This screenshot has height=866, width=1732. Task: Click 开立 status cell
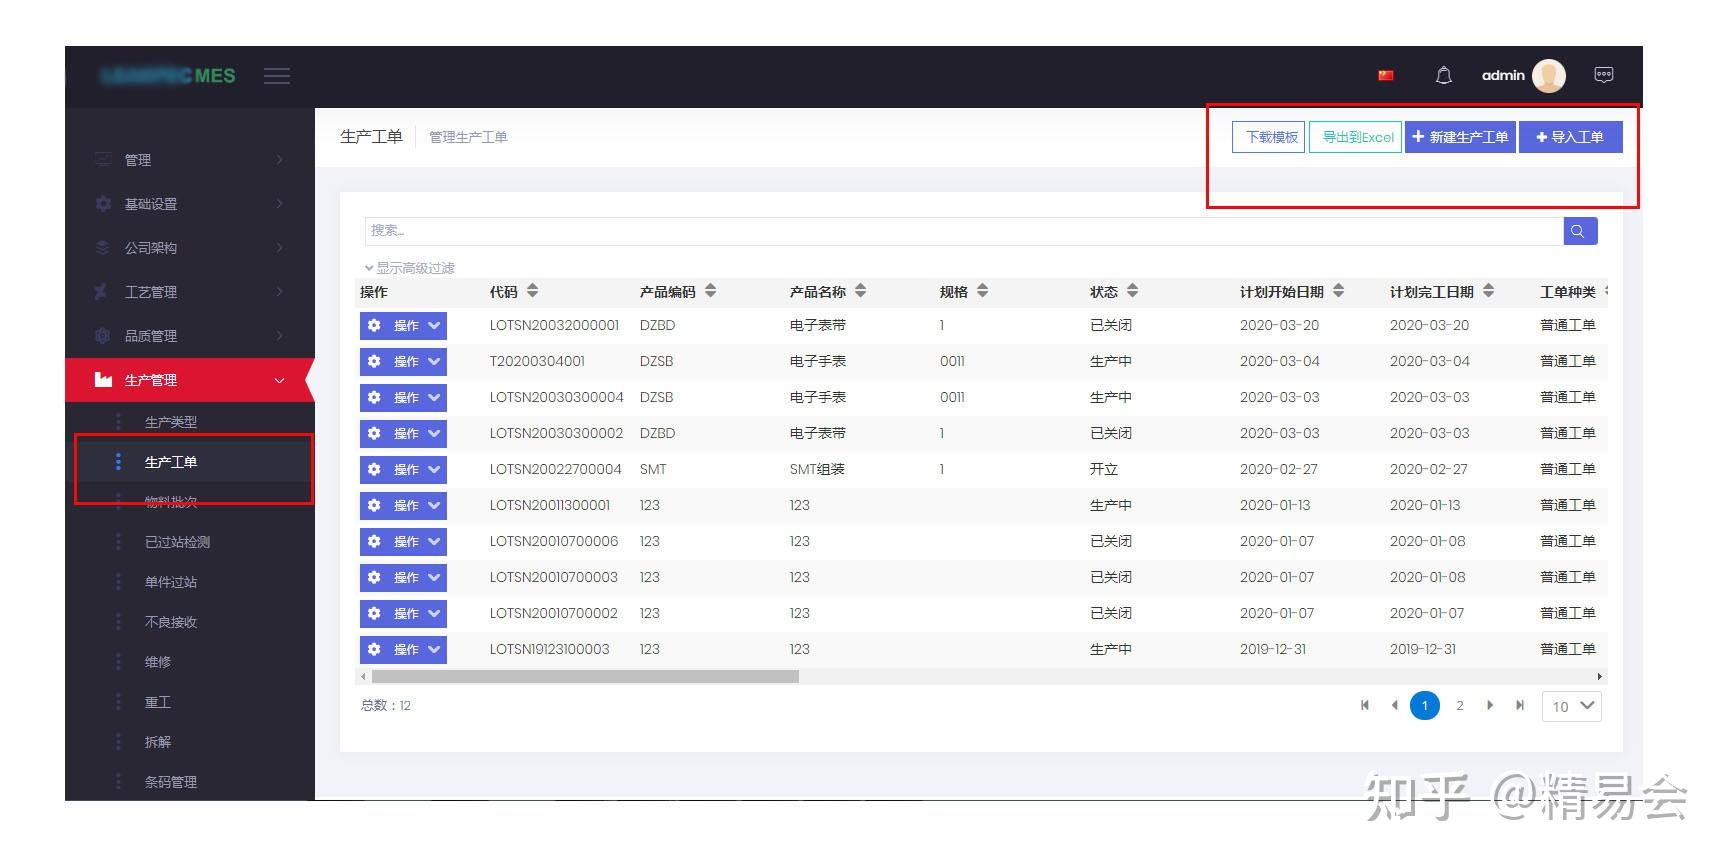[1104, 469]
